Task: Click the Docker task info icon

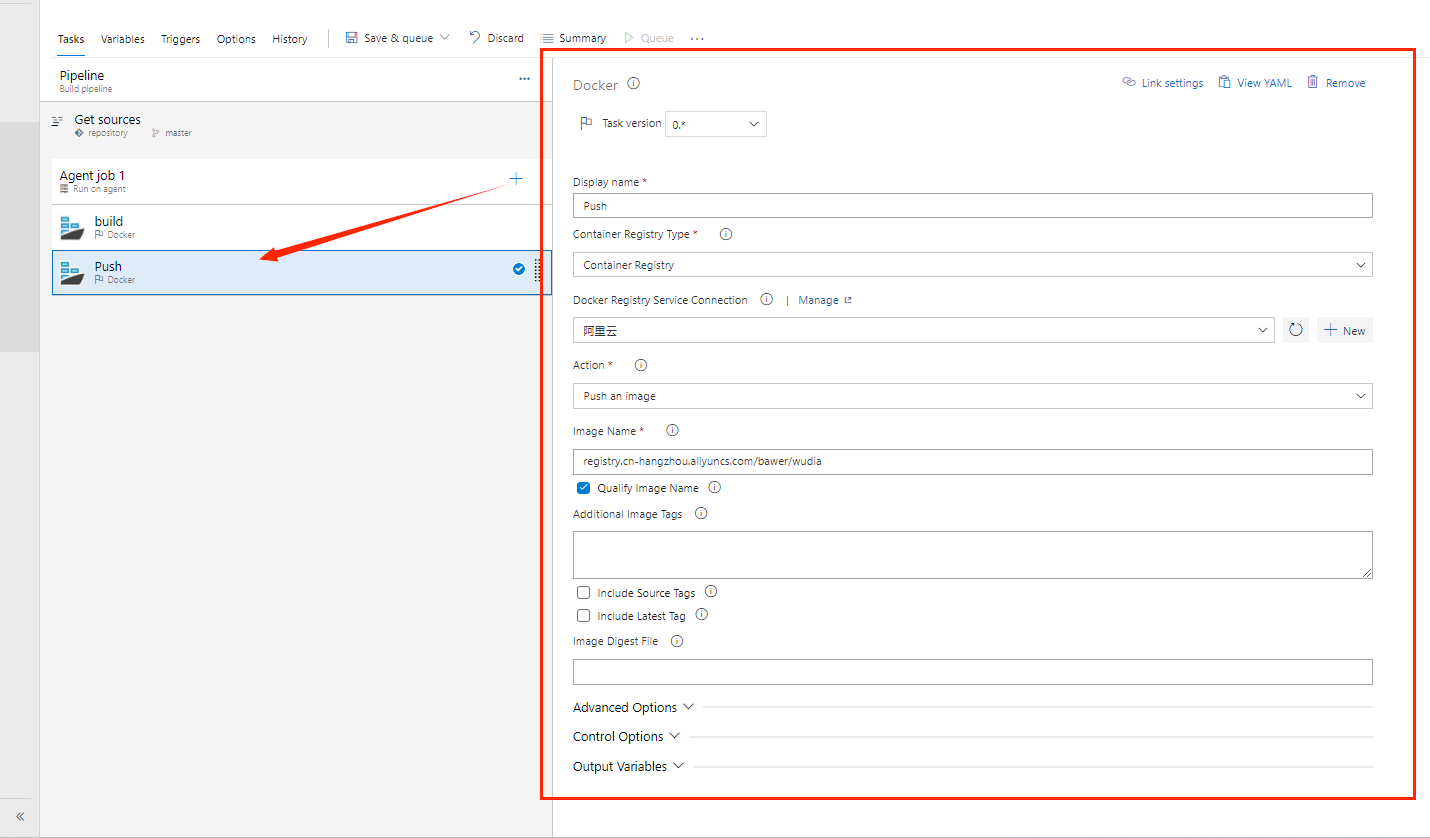Action: click(x=633, y=84)
